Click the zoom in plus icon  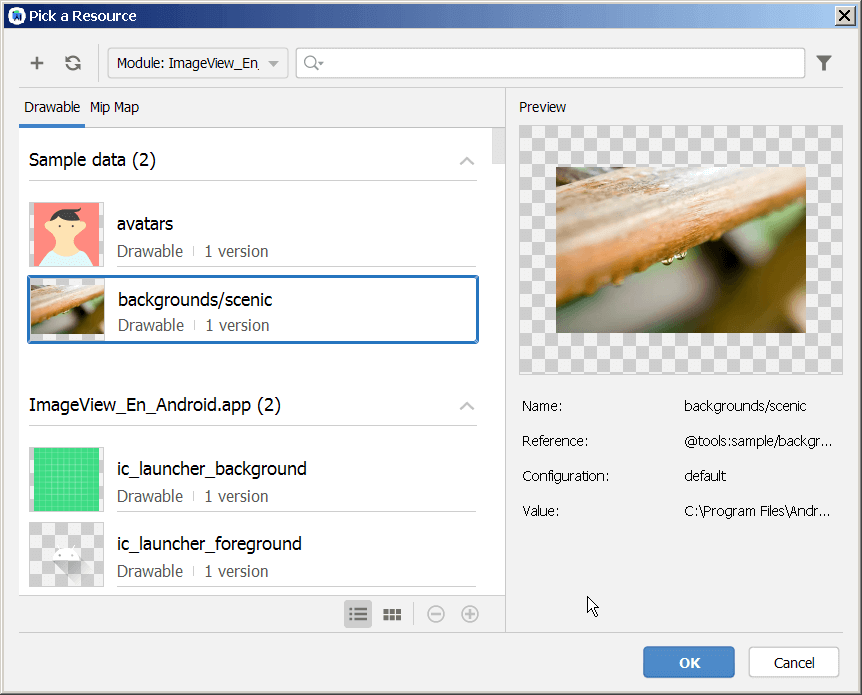470,614
